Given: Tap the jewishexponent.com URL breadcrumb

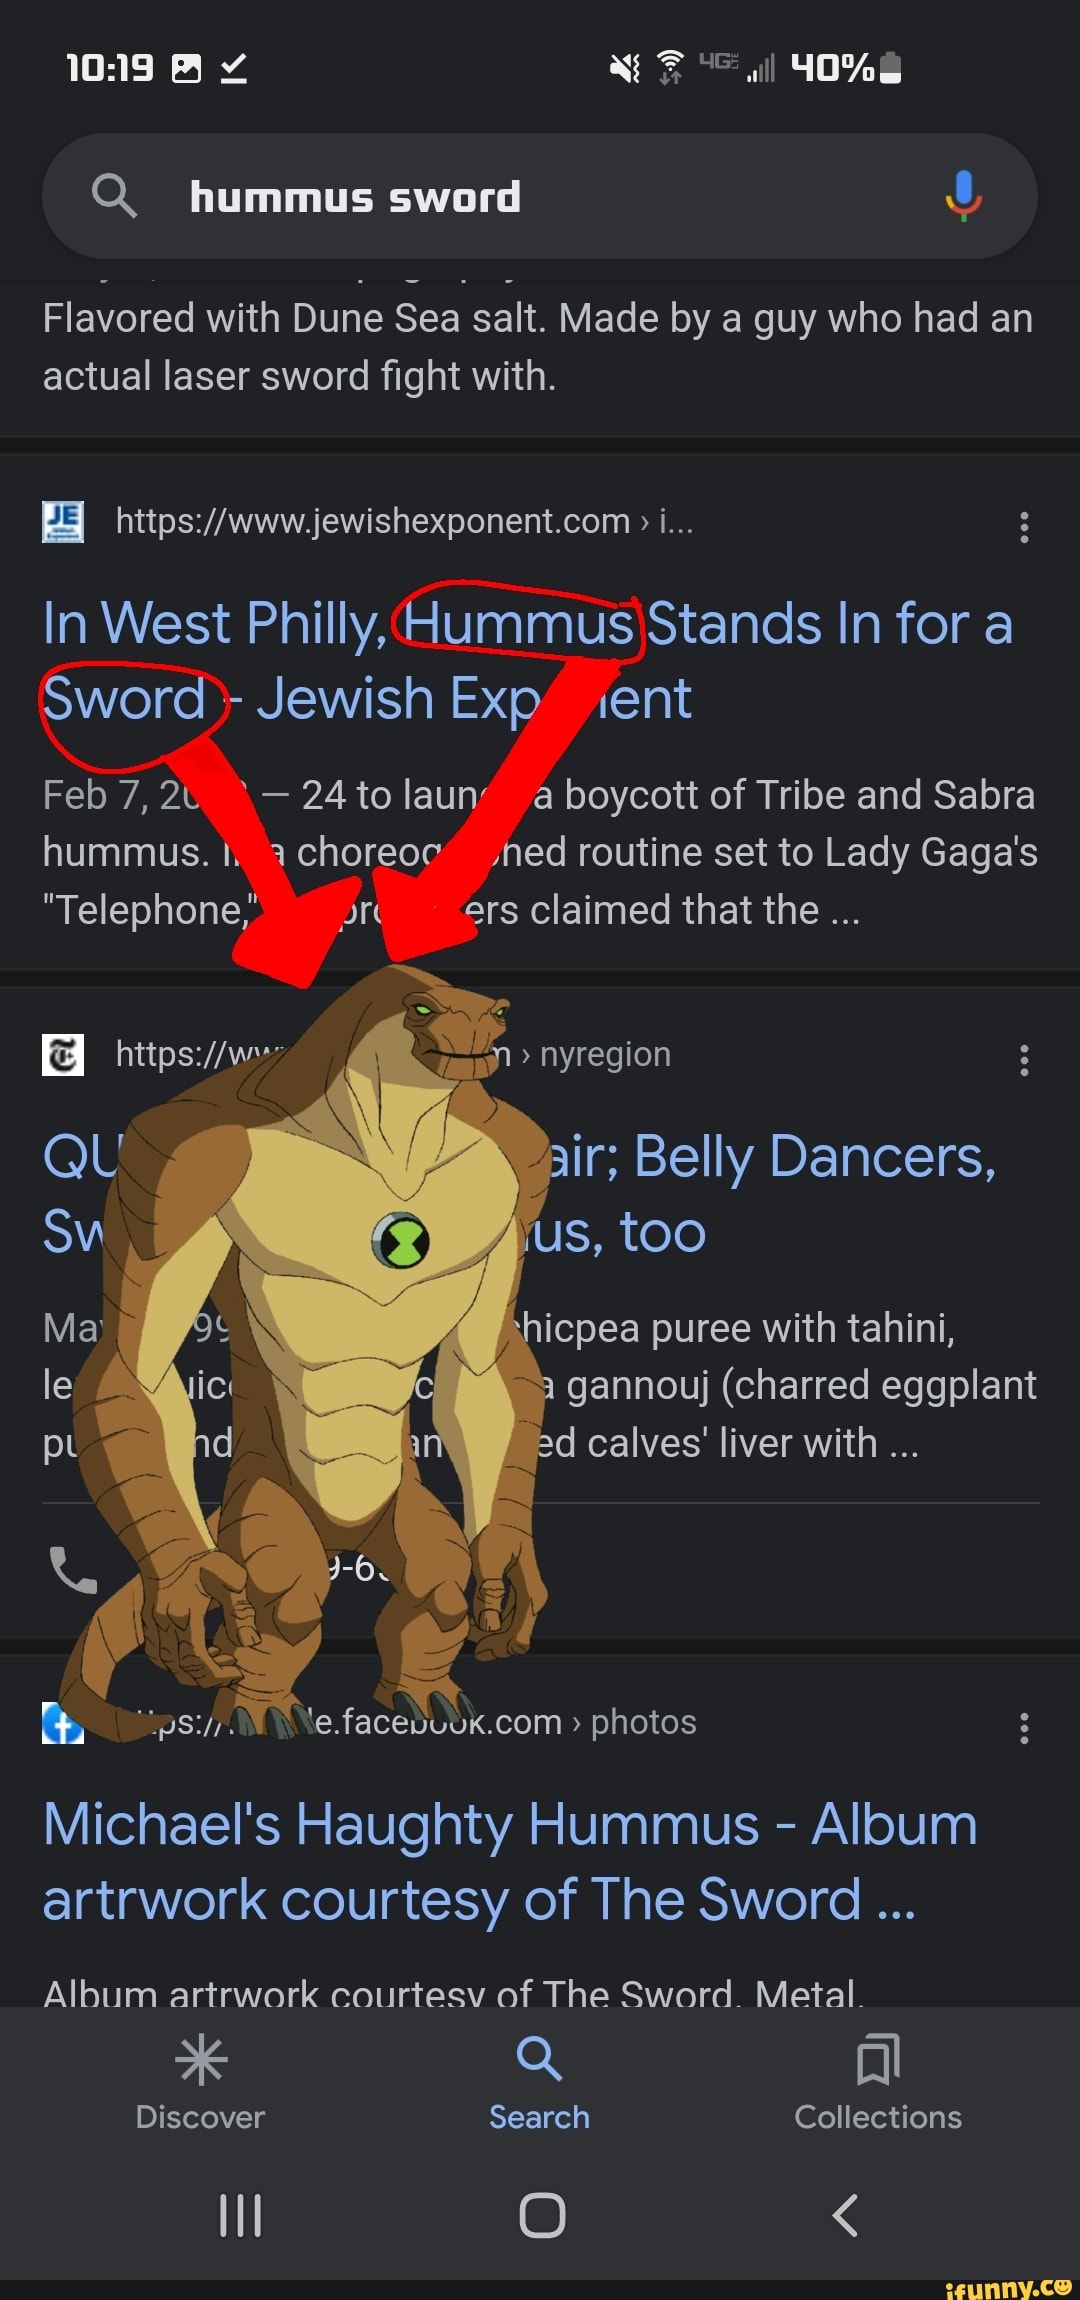Looking at the screenshot, I should [x=404, y=521].
